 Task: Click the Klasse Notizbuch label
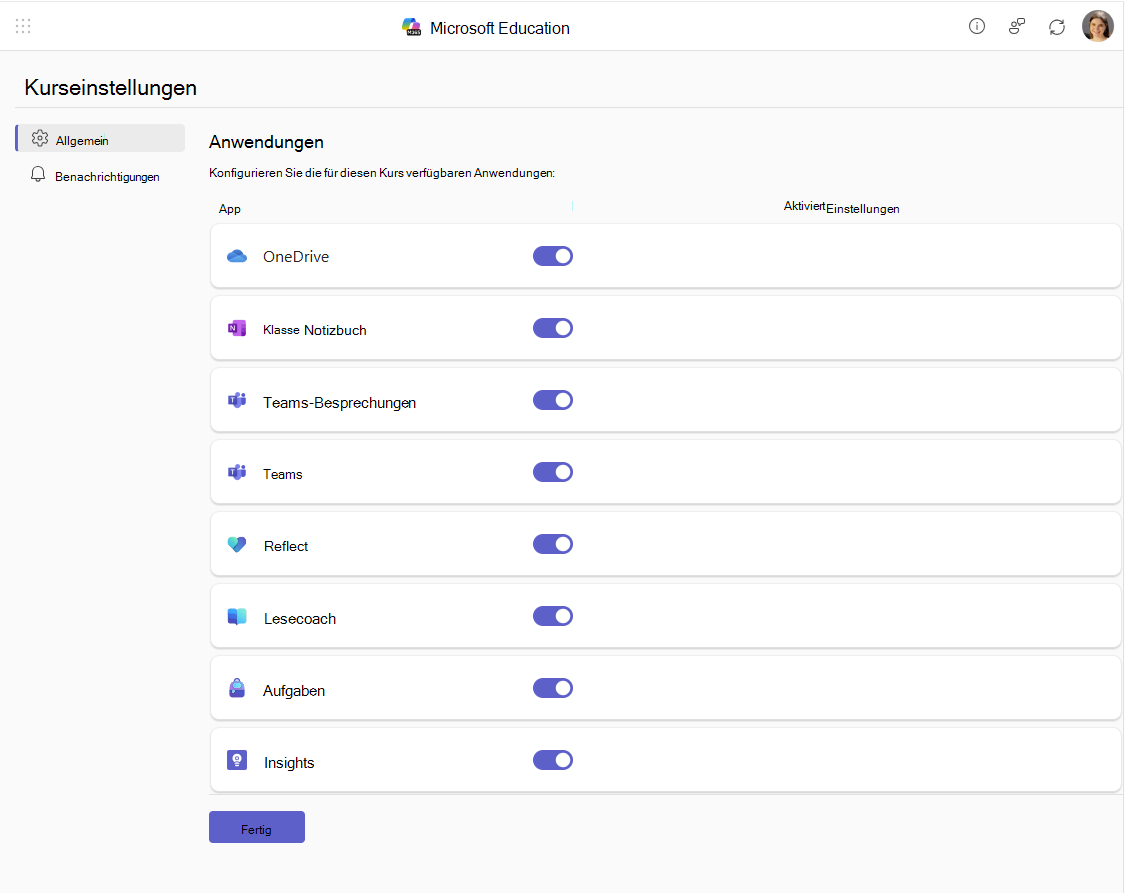pyautogui.click(x=314, y=330)
